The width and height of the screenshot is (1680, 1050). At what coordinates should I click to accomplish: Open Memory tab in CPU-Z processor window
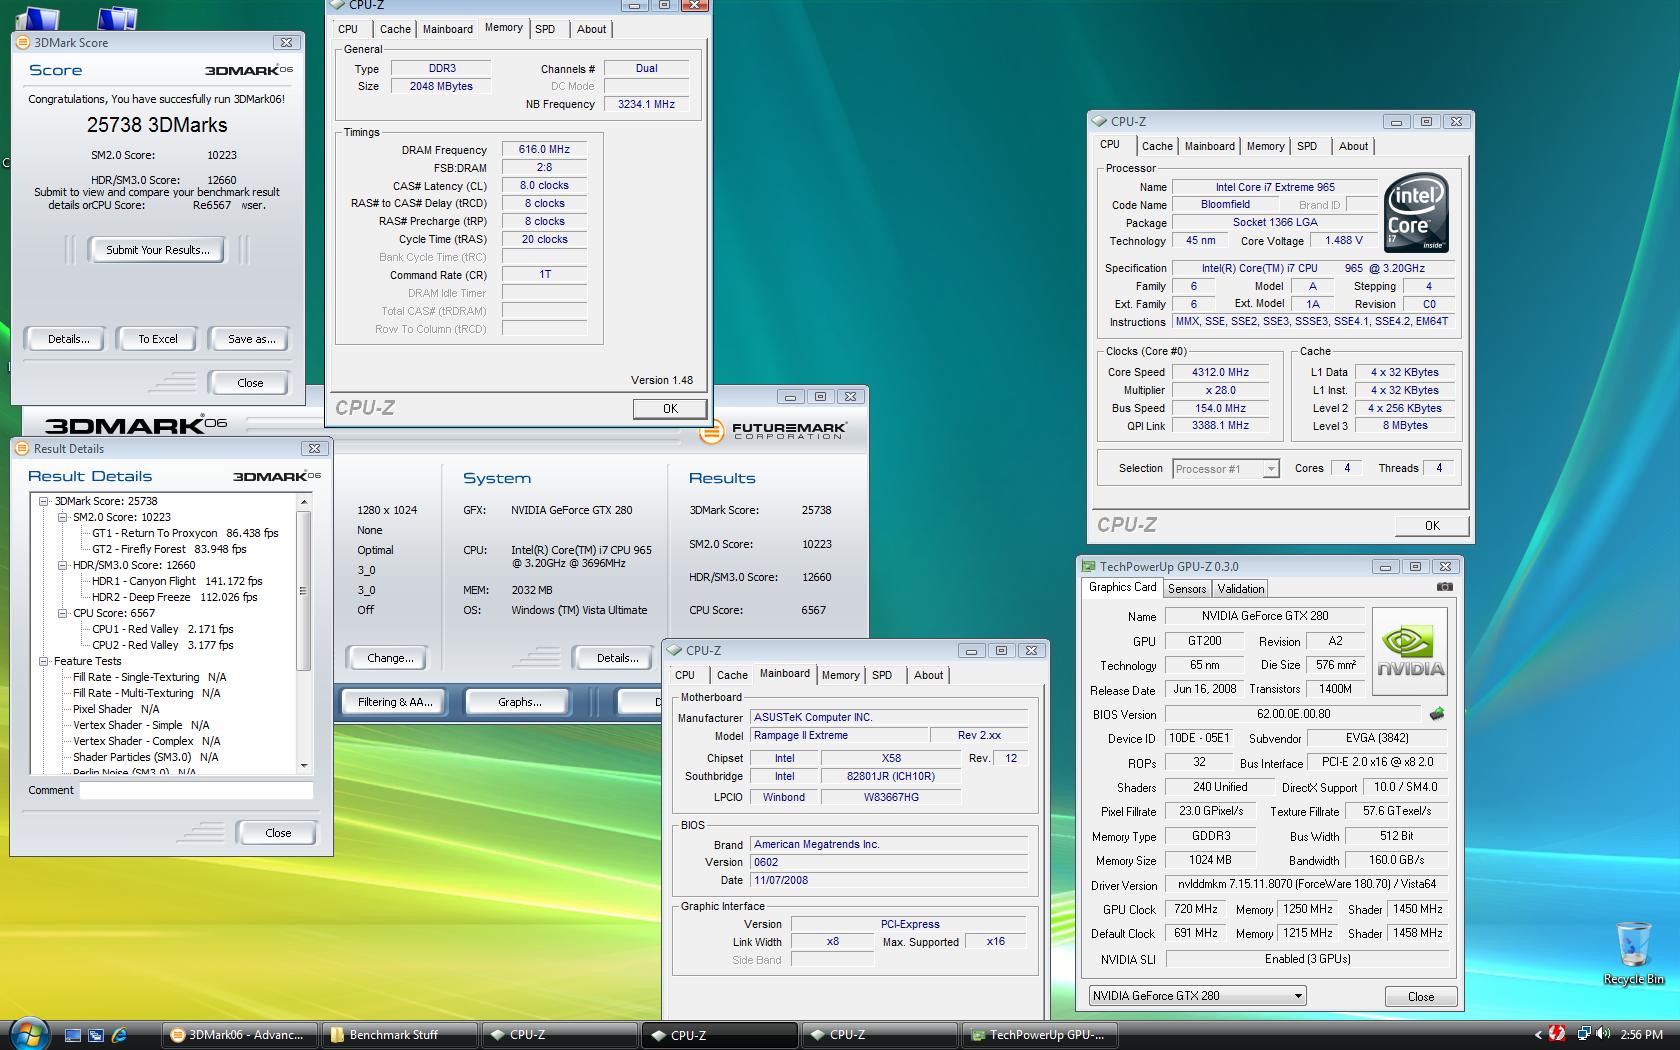coord(1265,146)
